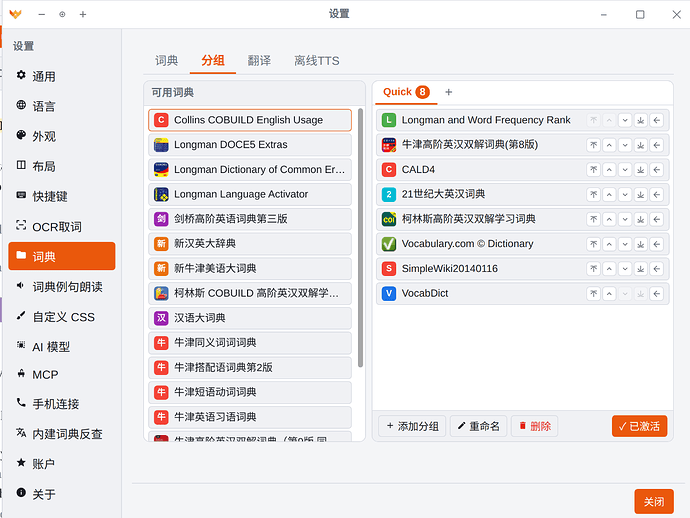Open 关于 page in sidebar
The image size is (690, 518).
(62, 494)
